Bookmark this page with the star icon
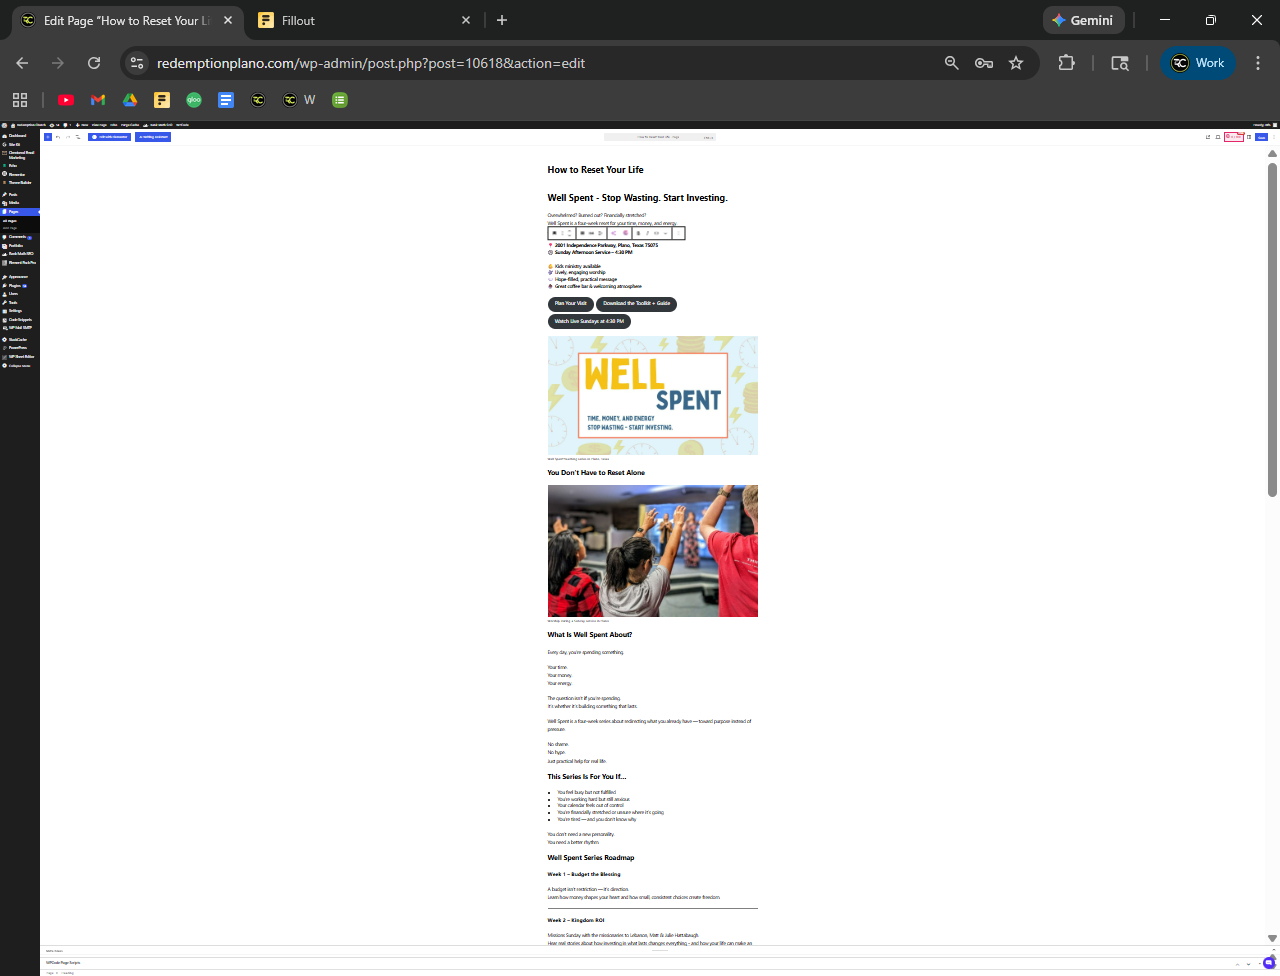Viewport: 1280px width, 976px height. [1016, 63]
